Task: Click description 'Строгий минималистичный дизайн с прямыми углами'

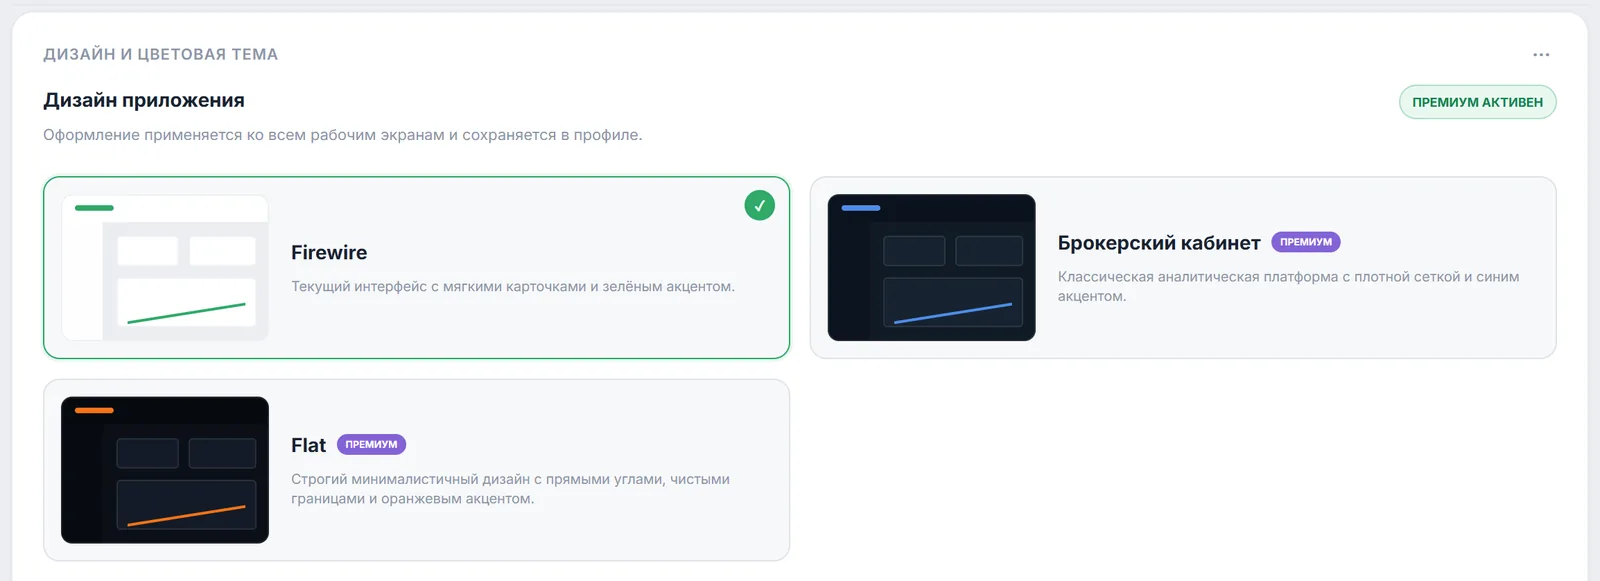Action: [x=478, y=479]
